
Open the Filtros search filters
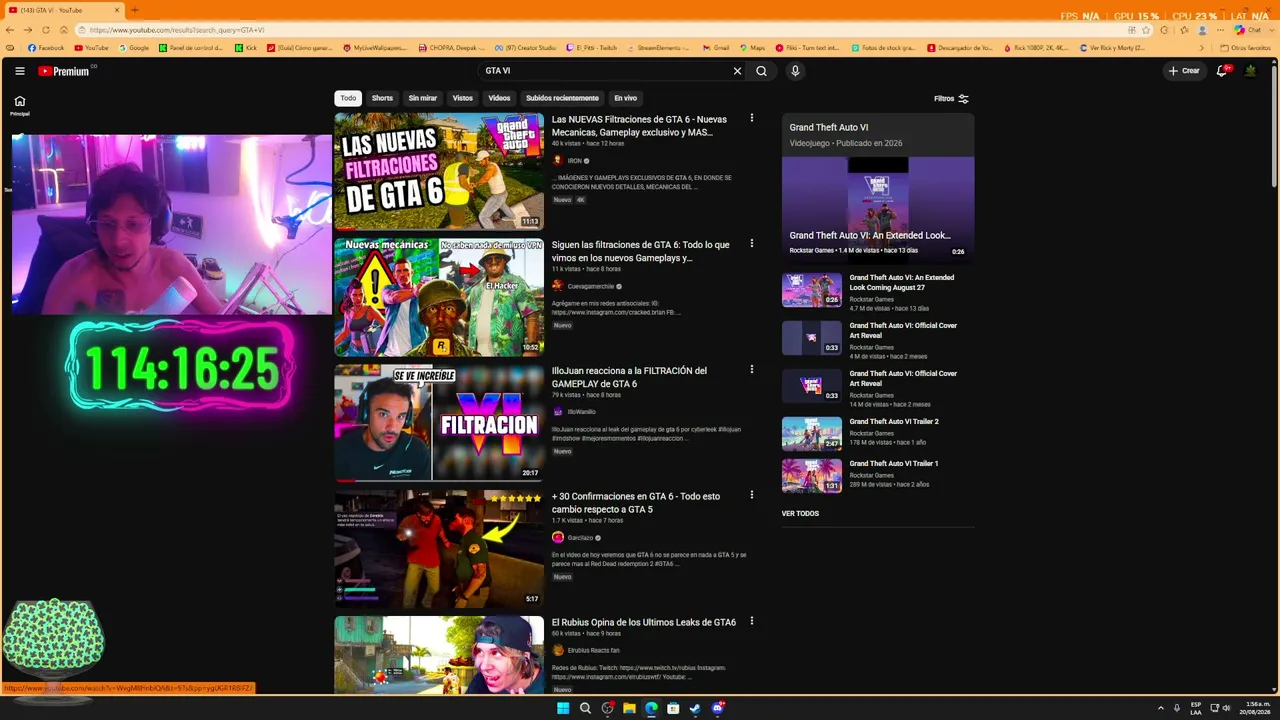pyautogui.click(x=951, y=99)
